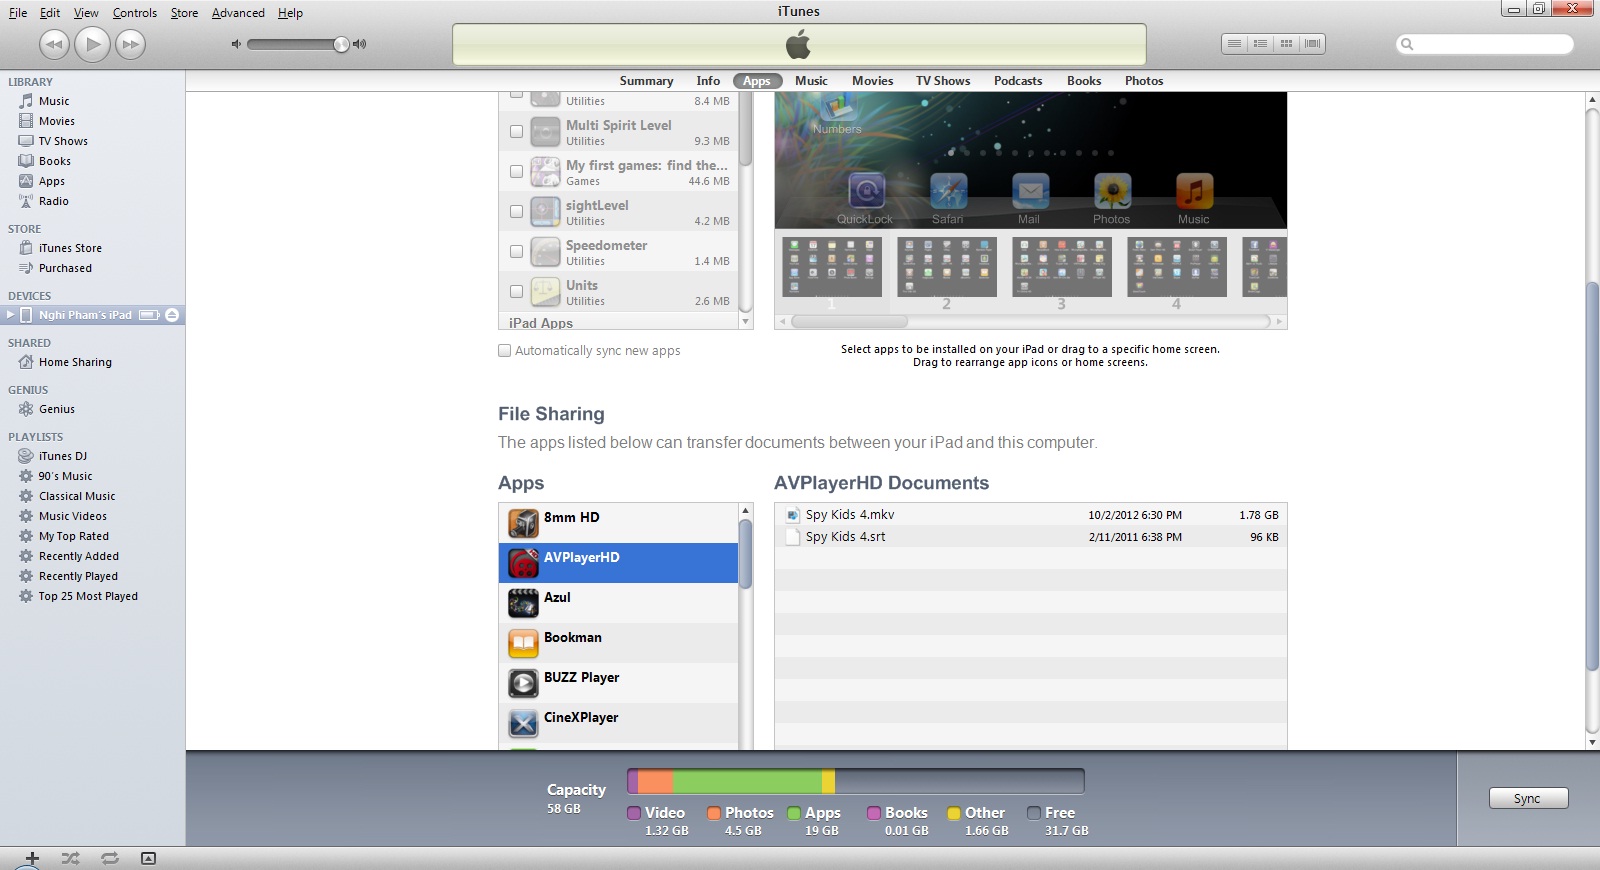Click the Previous track button
The image size is (1600, 870).
(x=54, y=44)
